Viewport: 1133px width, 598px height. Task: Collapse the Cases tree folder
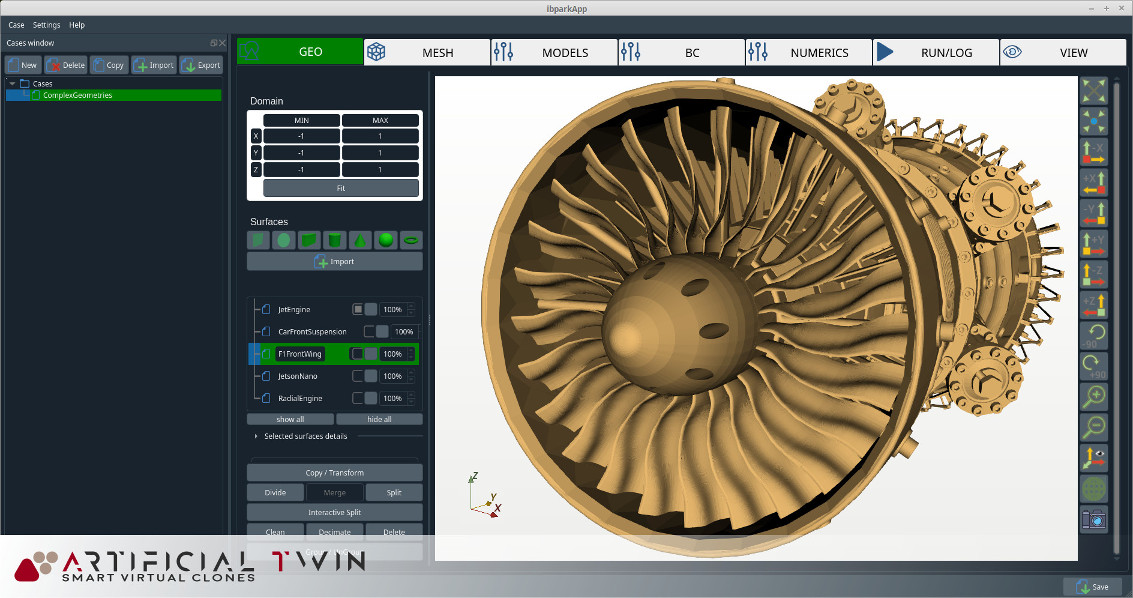(x=12, y=84)
